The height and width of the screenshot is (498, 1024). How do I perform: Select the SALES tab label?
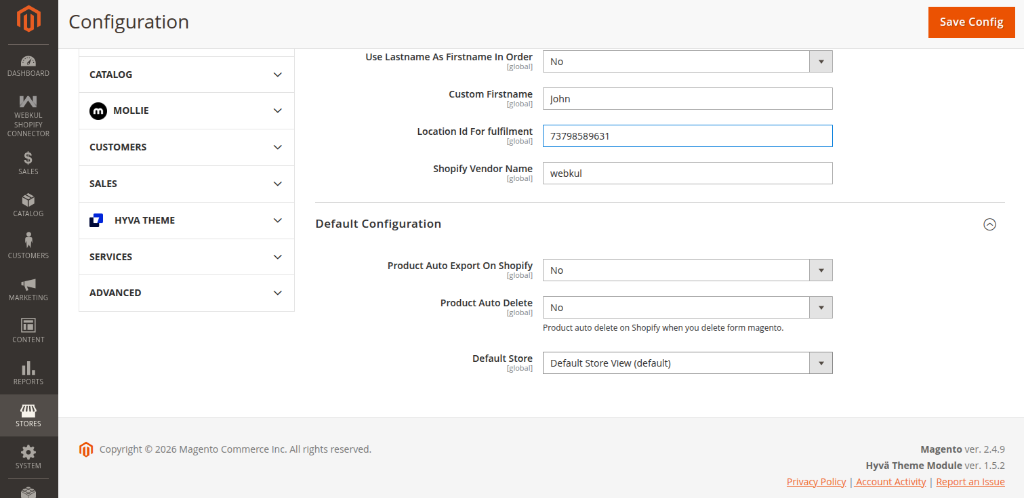click(x=103, y=184)
